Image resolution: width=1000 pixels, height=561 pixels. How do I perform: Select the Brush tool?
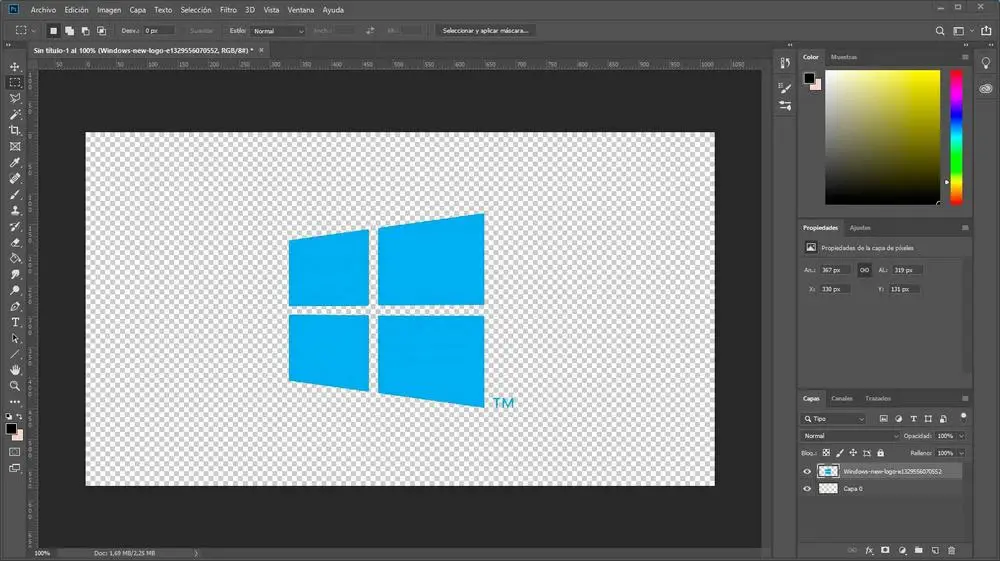point(15,194)
